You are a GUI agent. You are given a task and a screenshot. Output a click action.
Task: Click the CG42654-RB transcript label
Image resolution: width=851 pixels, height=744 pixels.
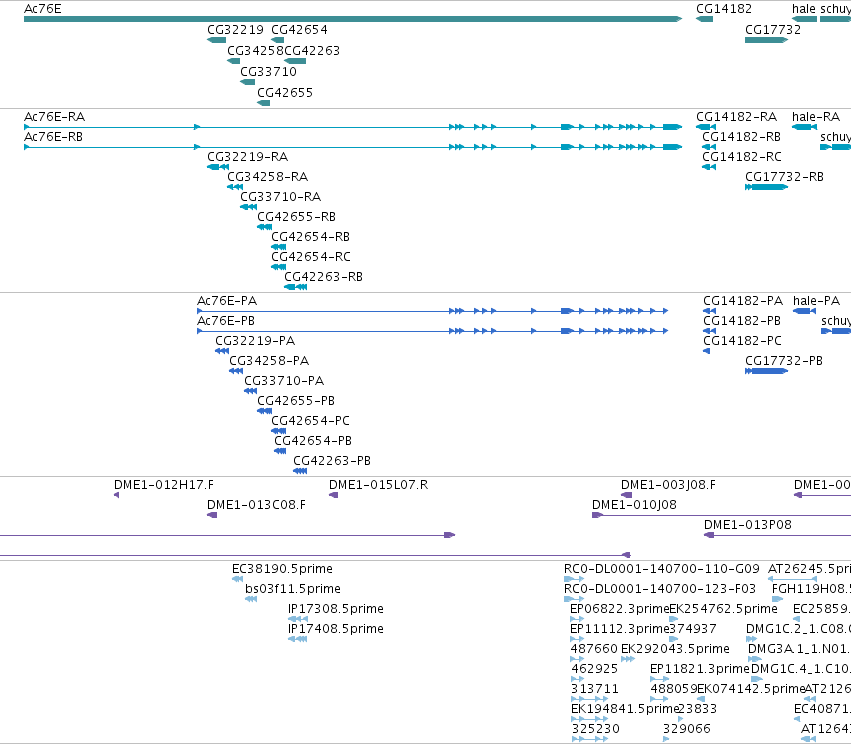click(310, 237)
